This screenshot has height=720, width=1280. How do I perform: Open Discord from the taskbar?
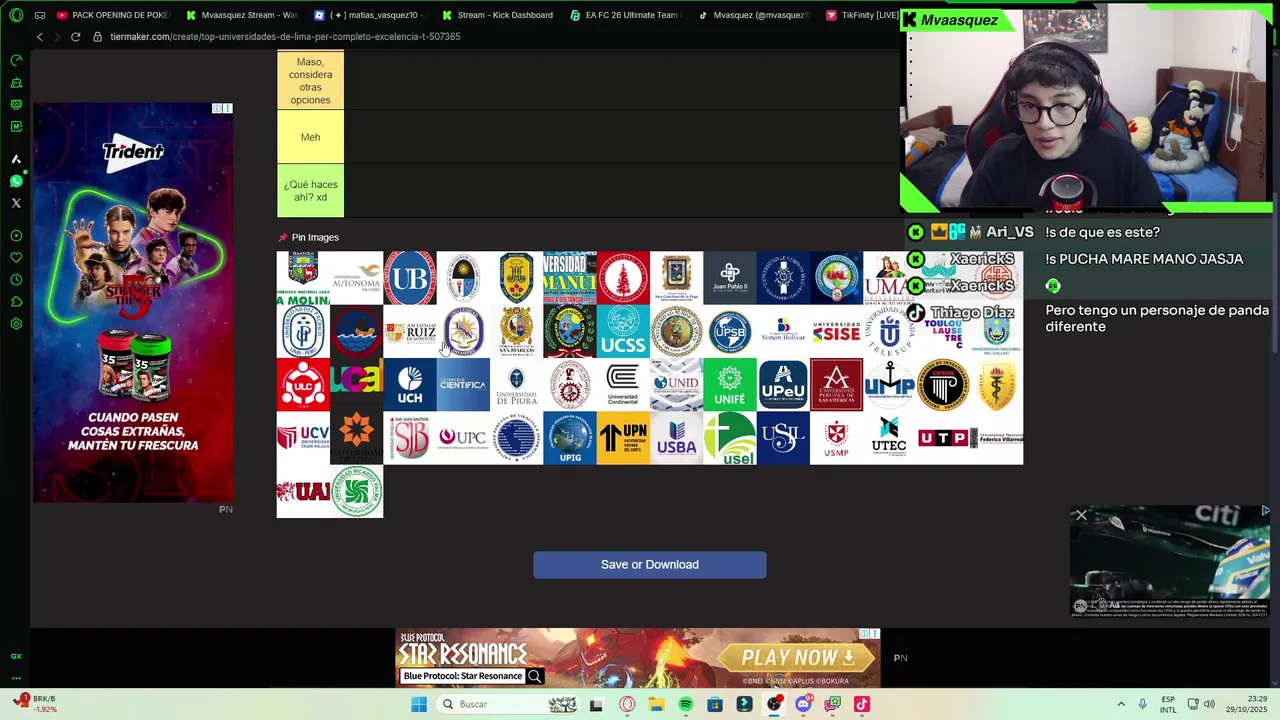tap(803, 704)
